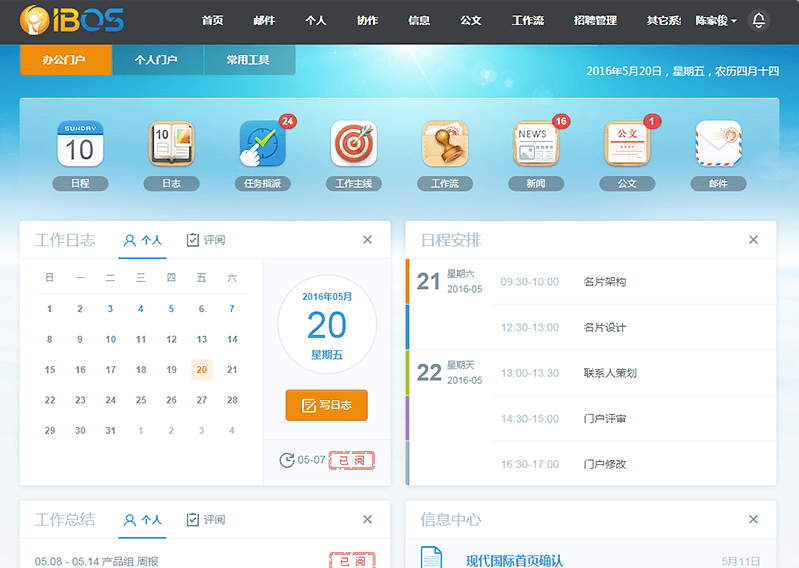The image size is (799, 568).
Task: Close the 工作日志 panel
Action: click(367, 239)
